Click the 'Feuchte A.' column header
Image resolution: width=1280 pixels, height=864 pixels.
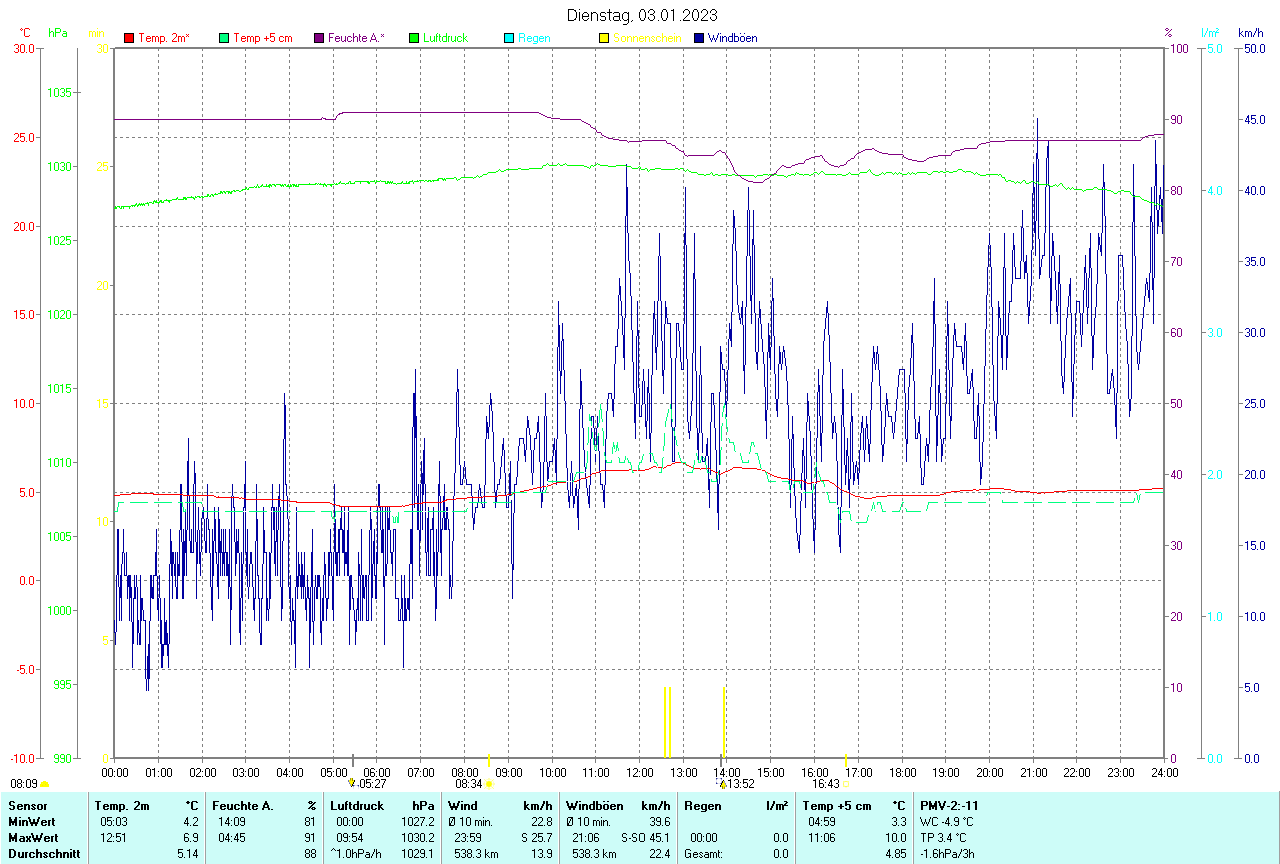coord(243,806)
